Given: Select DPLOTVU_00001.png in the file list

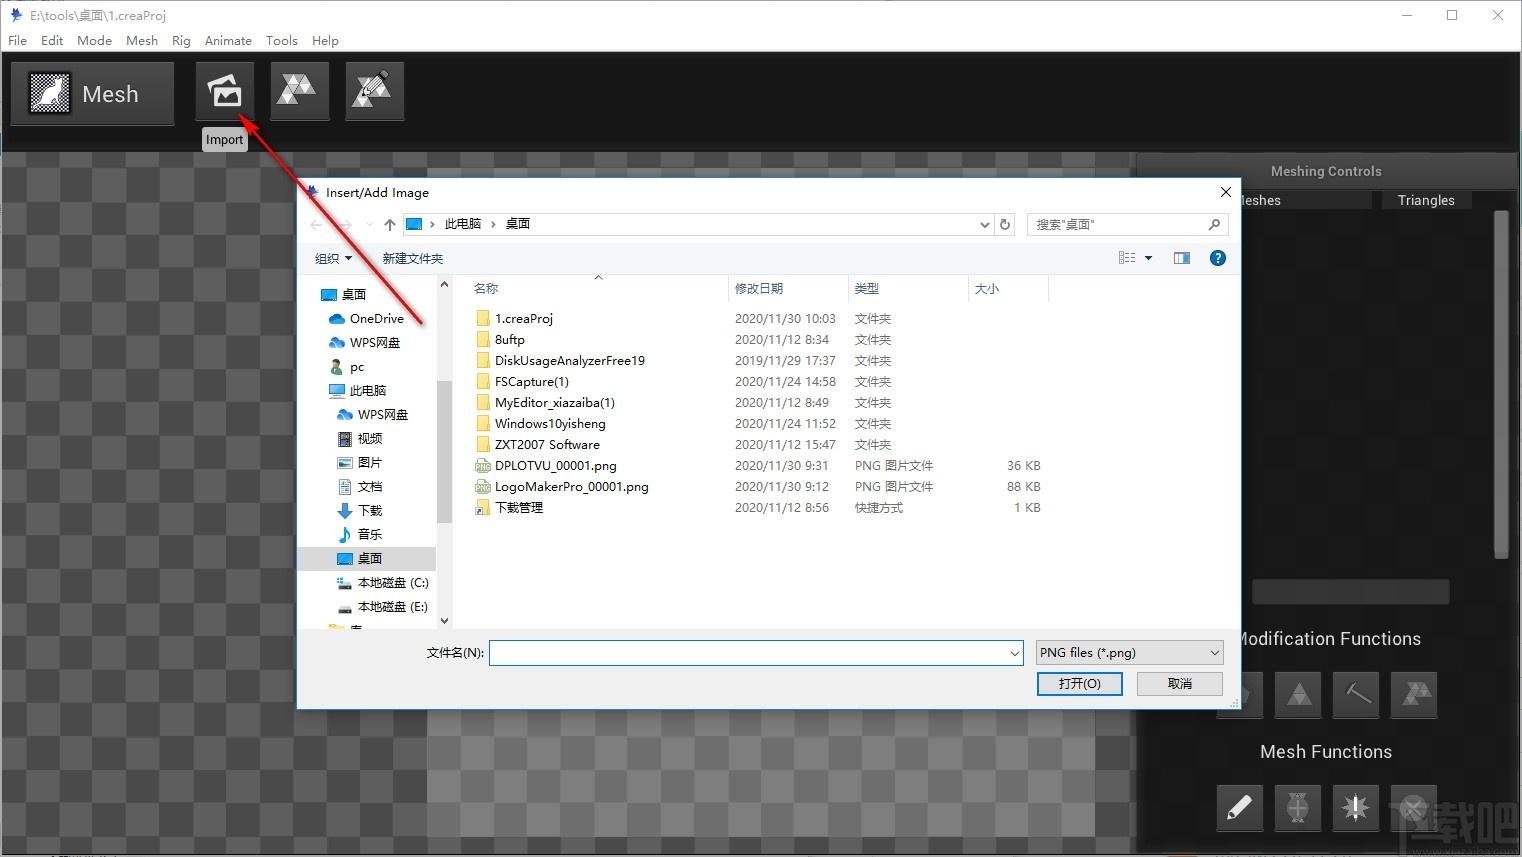Looking at the screenshot, I should click(556, 466).
